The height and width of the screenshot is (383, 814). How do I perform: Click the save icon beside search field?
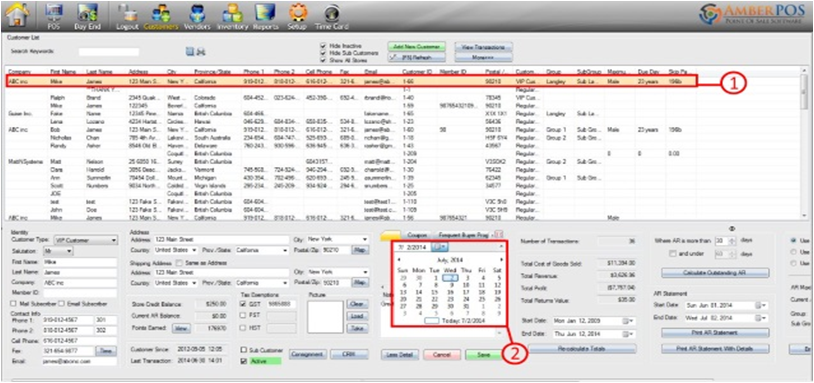tap(190, 51)
